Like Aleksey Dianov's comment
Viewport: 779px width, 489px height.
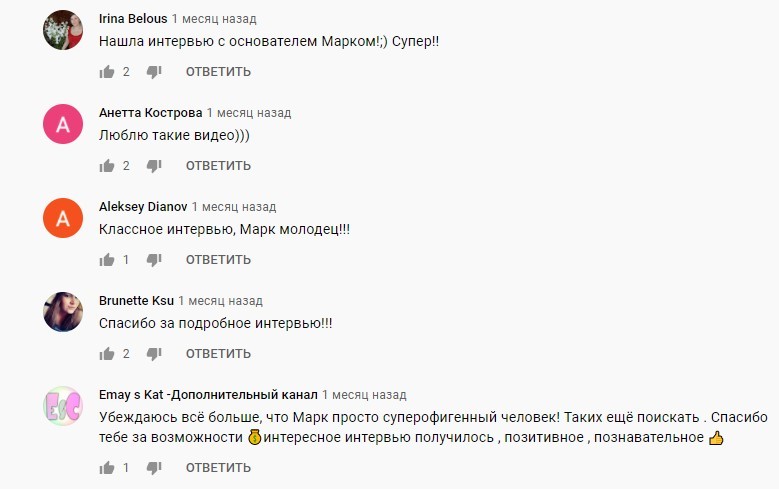107,260
